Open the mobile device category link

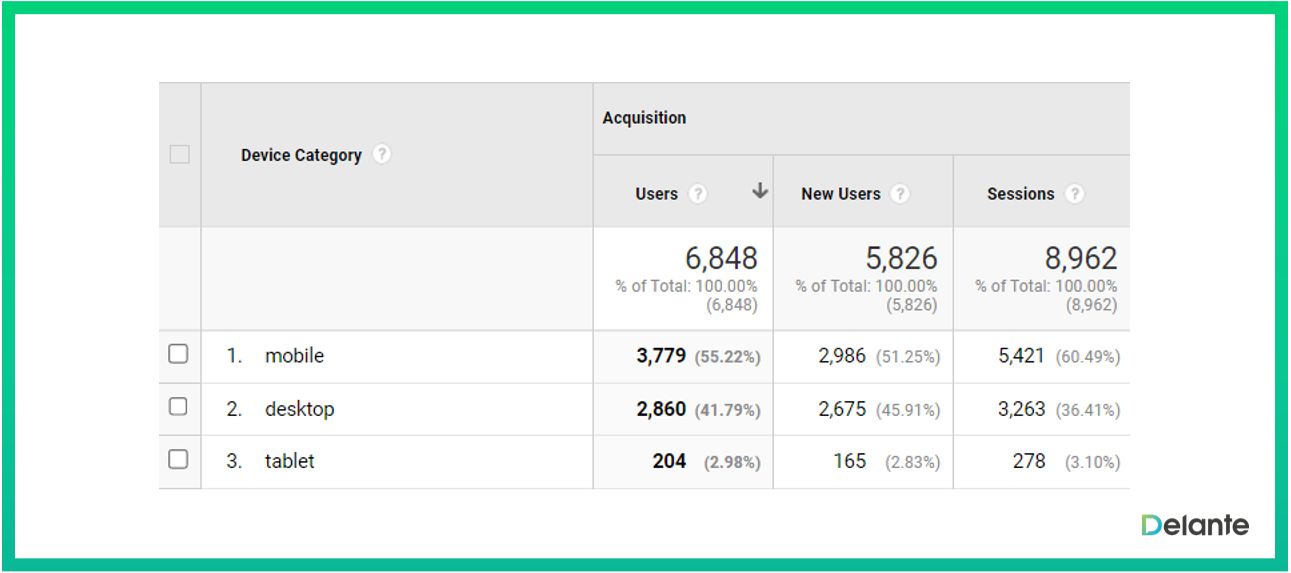294,356
